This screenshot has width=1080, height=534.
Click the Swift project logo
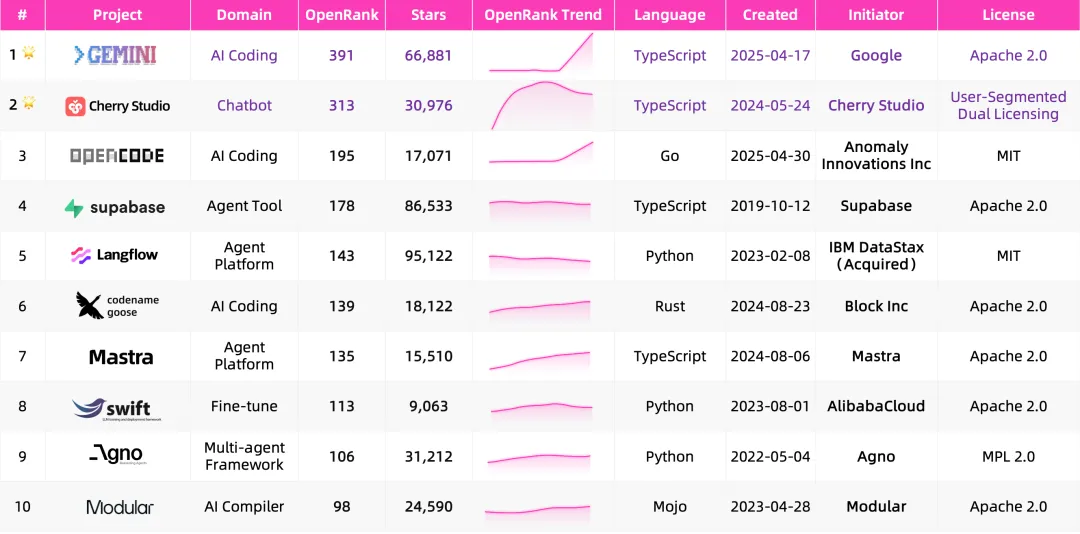116,409
